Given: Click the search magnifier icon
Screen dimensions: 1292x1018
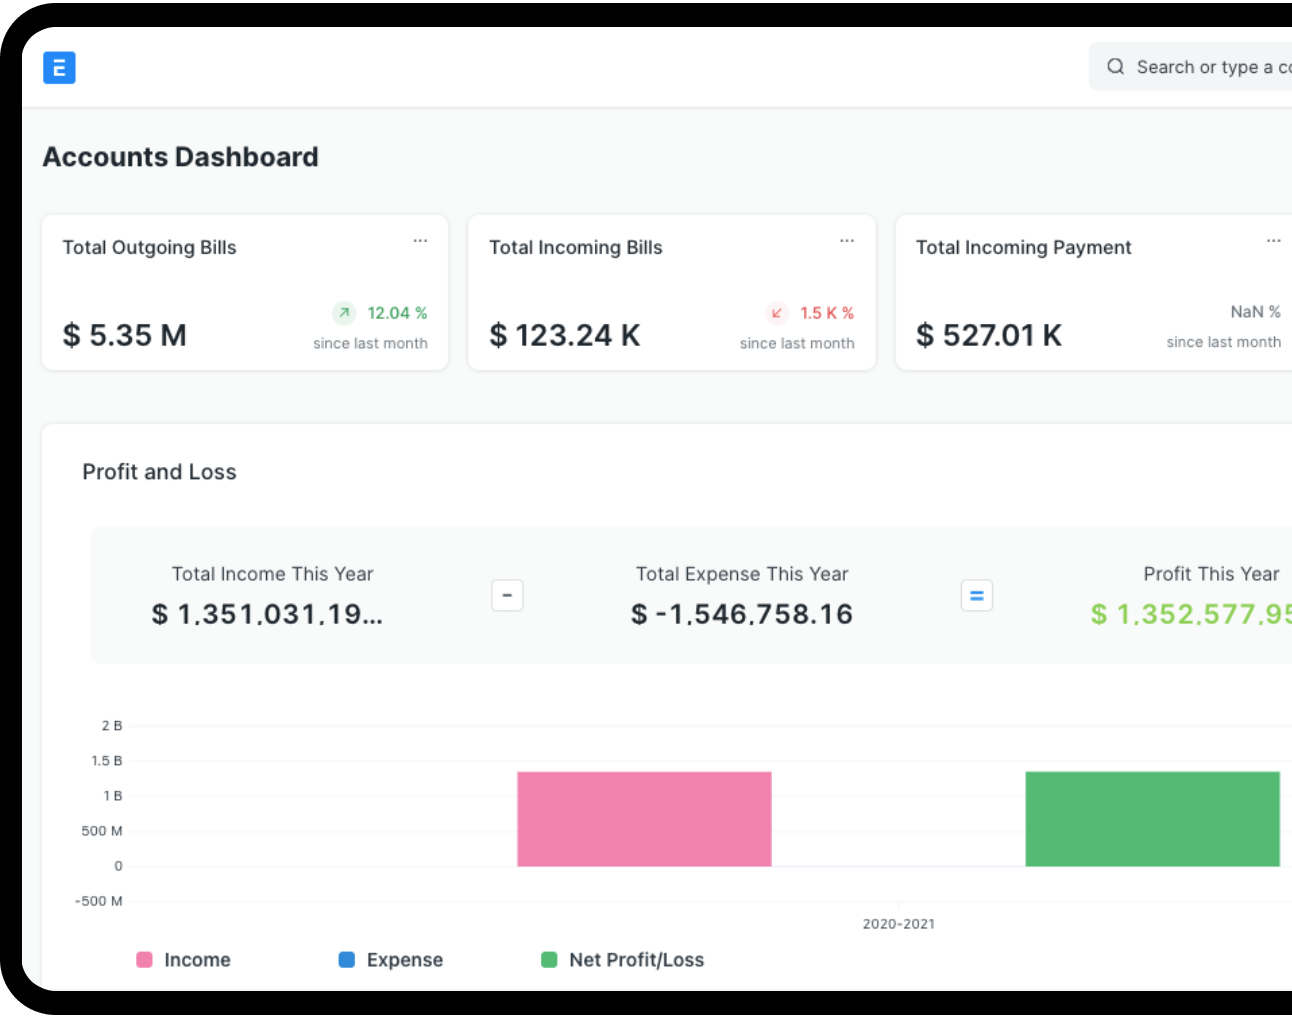Looking at the screenshot, I should (1115, 67).
